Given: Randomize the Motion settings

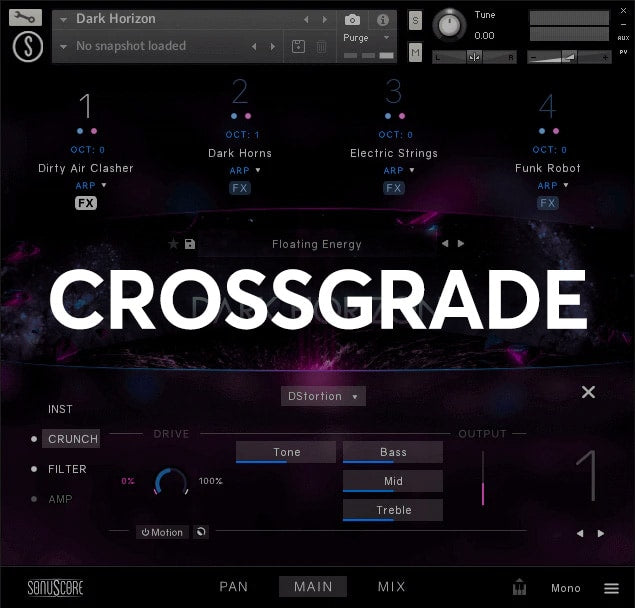Looking at the screenshot, I should tap(201, 531).
